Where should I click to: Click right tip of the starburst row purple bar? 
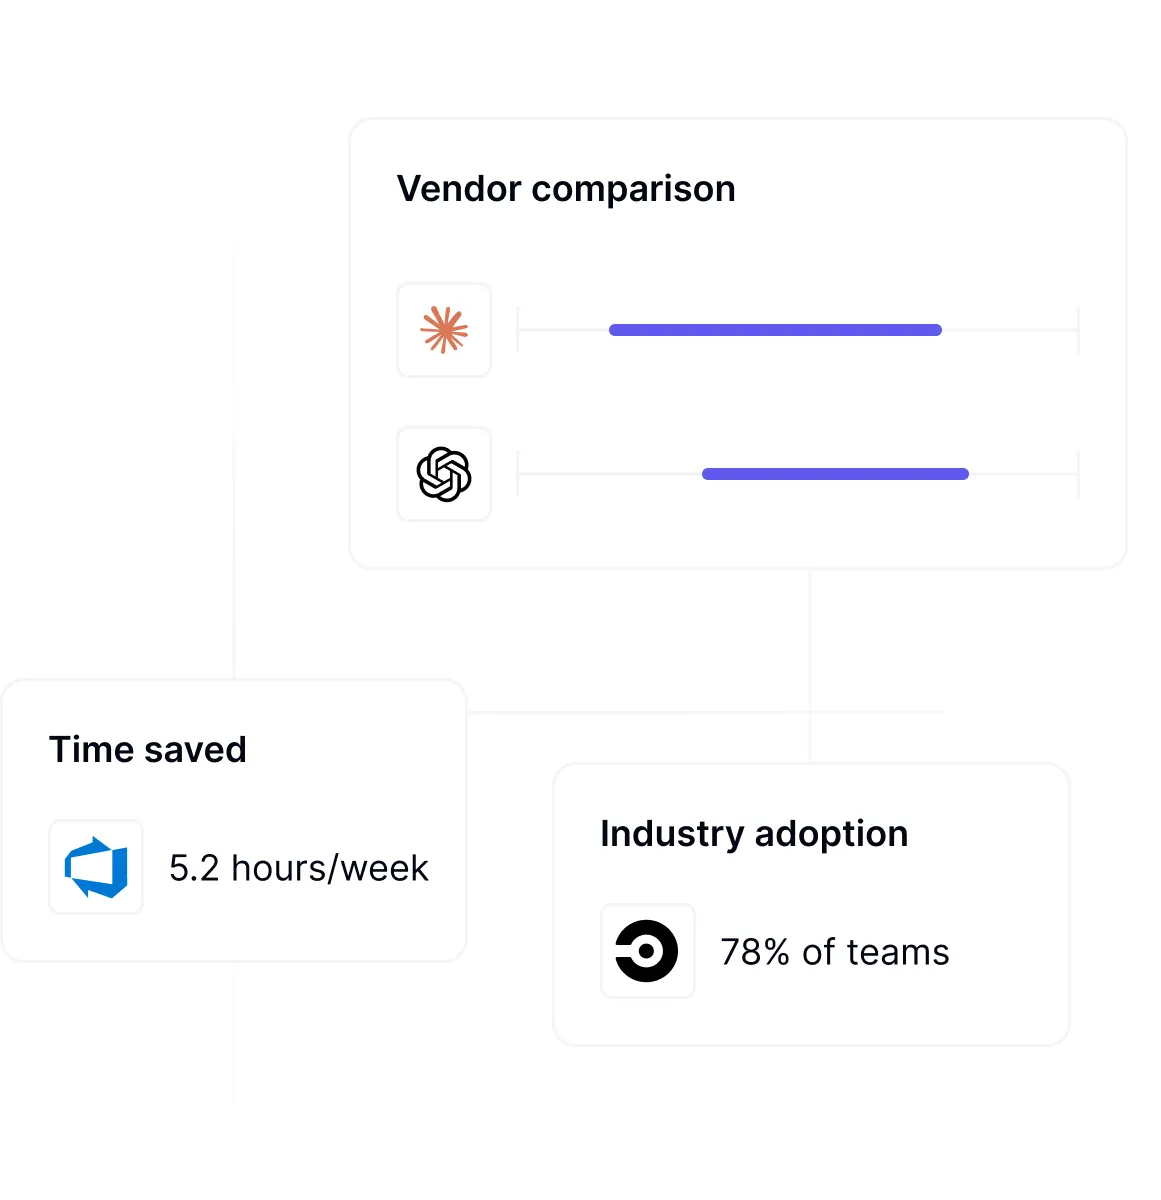tap(938, 330)
